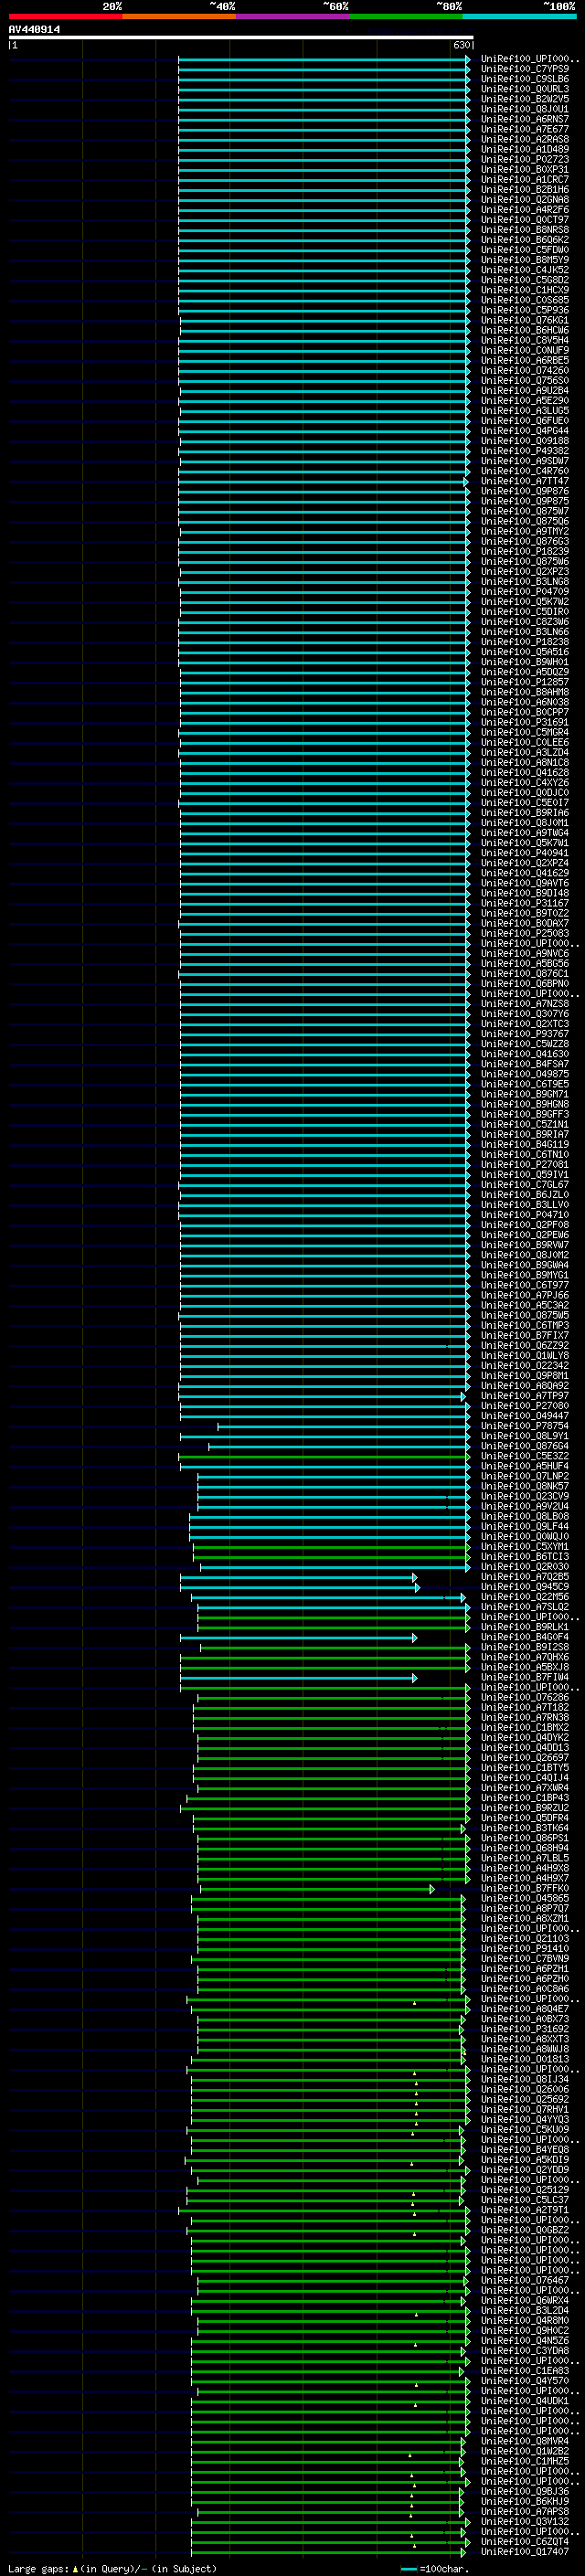Click the label UniRef100_P49382

[525, 450]
